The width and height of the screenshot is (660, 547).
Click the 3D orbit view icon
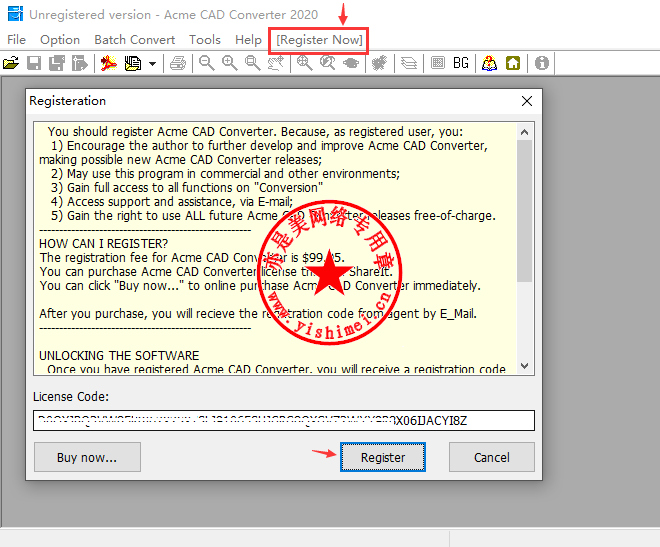coord(351,63)
